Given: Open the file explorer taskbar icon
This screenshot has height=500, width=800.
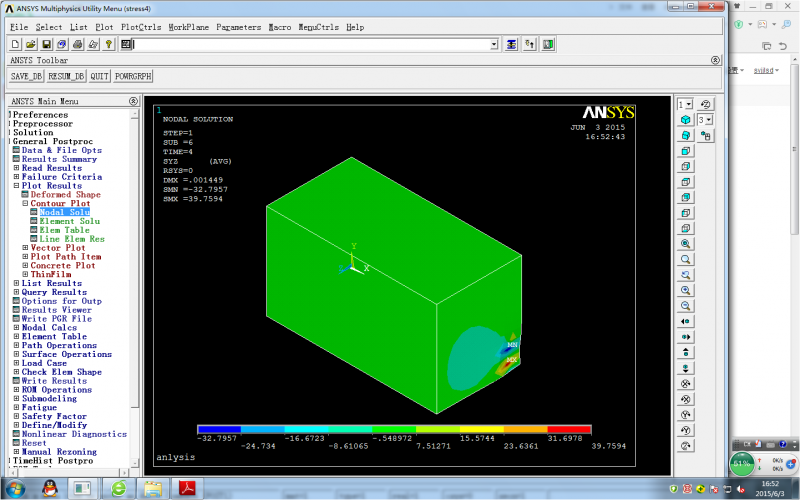Looking at the screenshot, I should click(153, 489).
